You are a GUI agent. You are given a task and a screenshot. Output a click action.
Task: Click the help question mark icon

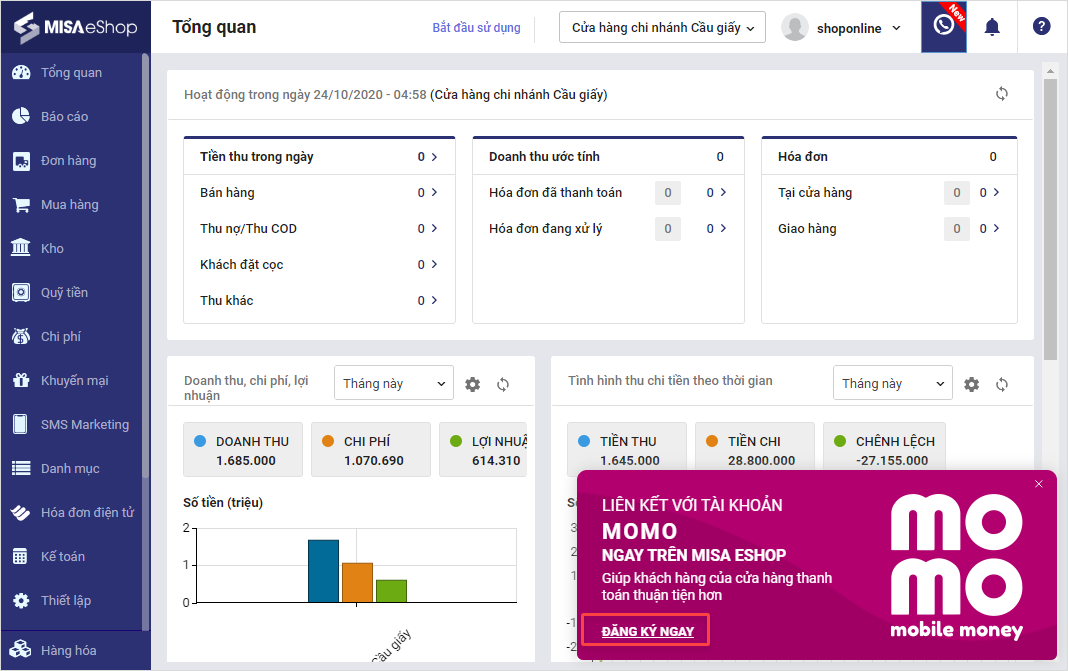coord(1041,27)
